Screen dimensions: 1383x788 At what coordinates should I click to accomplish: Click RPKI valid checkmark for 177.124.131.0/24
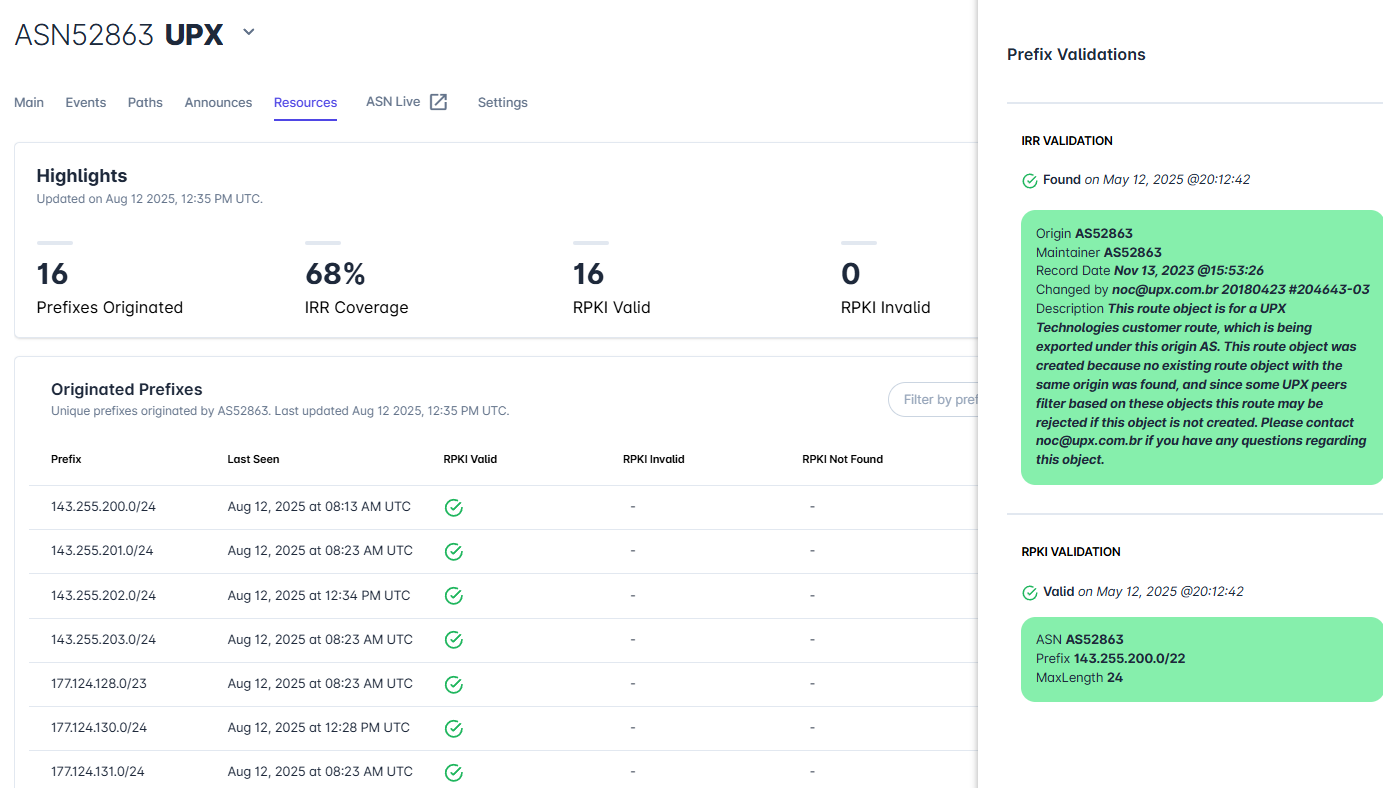453,772
